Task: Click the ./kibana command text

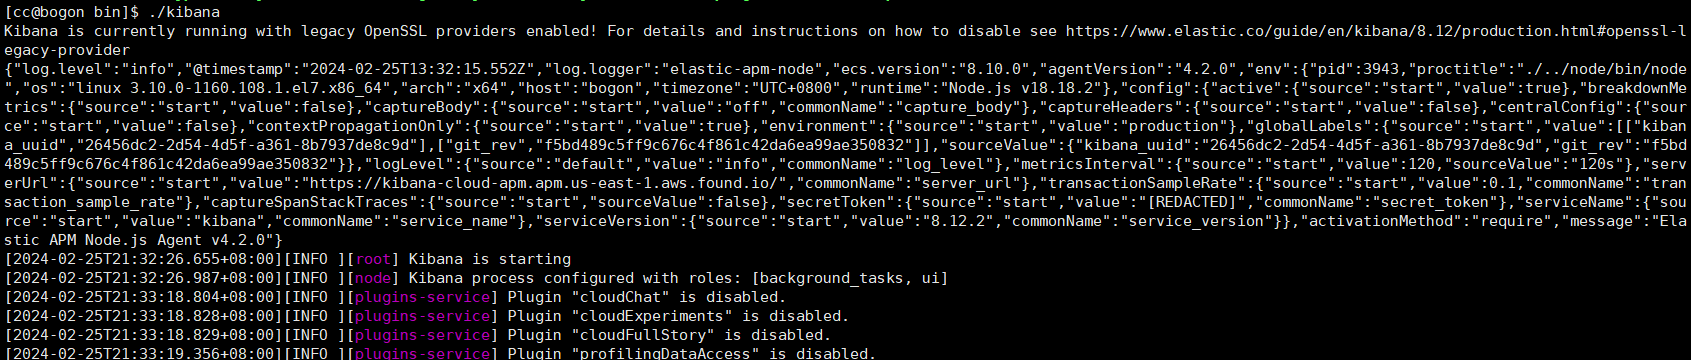Action: 184,12
